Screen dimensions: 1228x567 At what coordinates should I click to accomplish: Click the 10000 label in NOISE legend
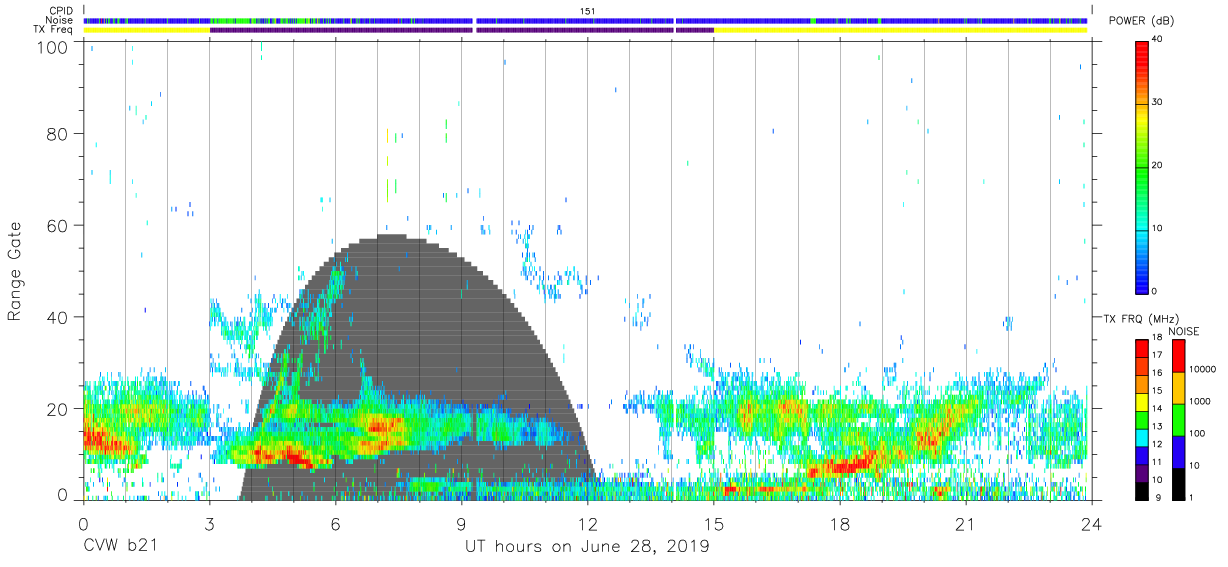pos(1202,369)
